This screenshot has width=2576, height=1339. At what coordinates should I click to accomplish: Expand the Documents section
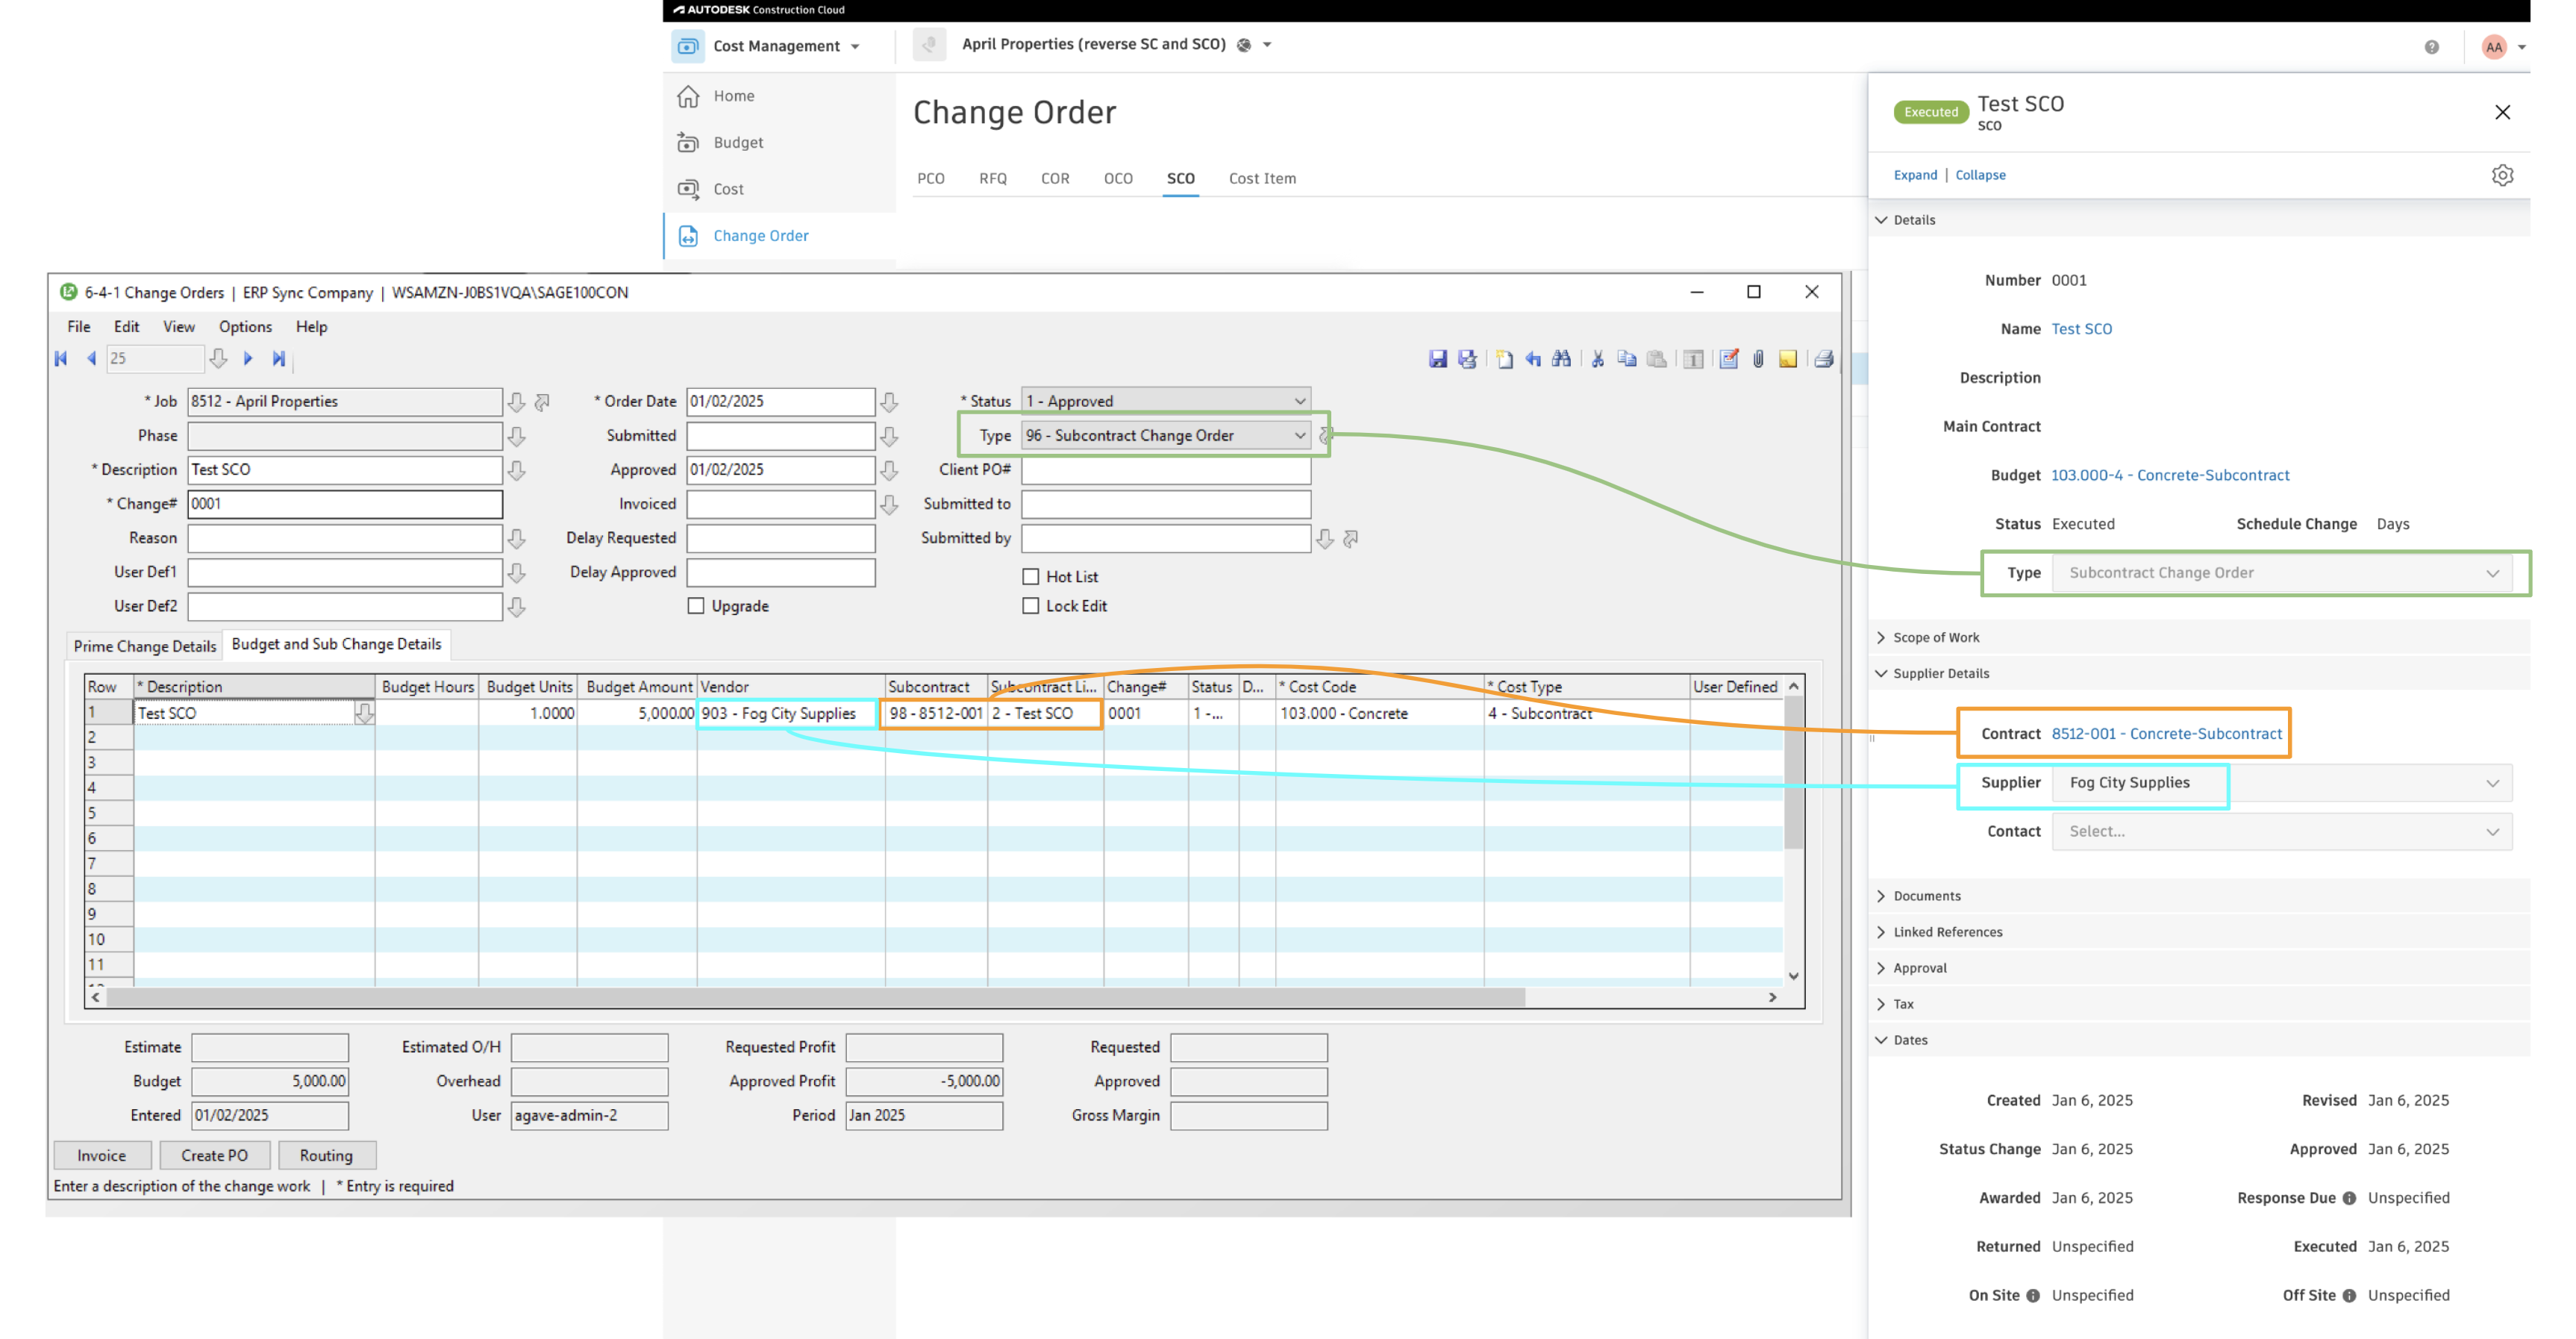[1881, 897]
